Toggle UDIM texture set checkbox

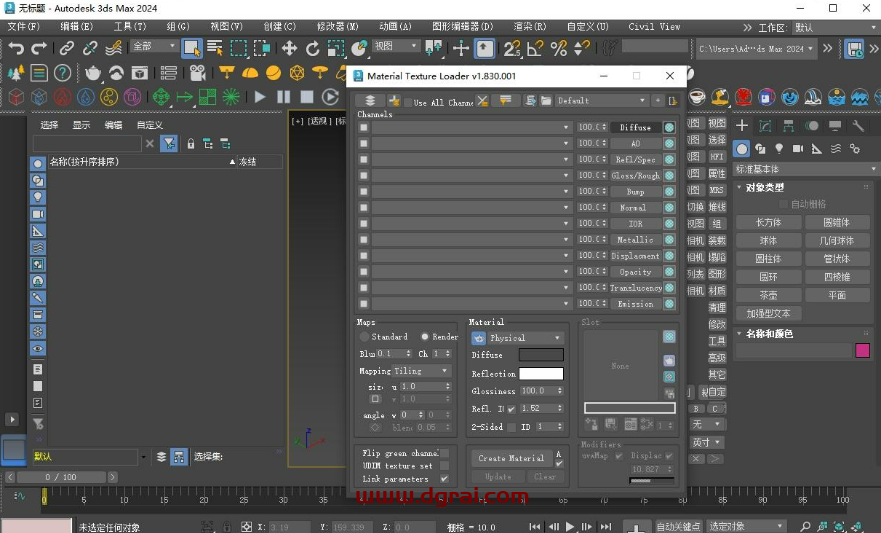click(444, 466)
